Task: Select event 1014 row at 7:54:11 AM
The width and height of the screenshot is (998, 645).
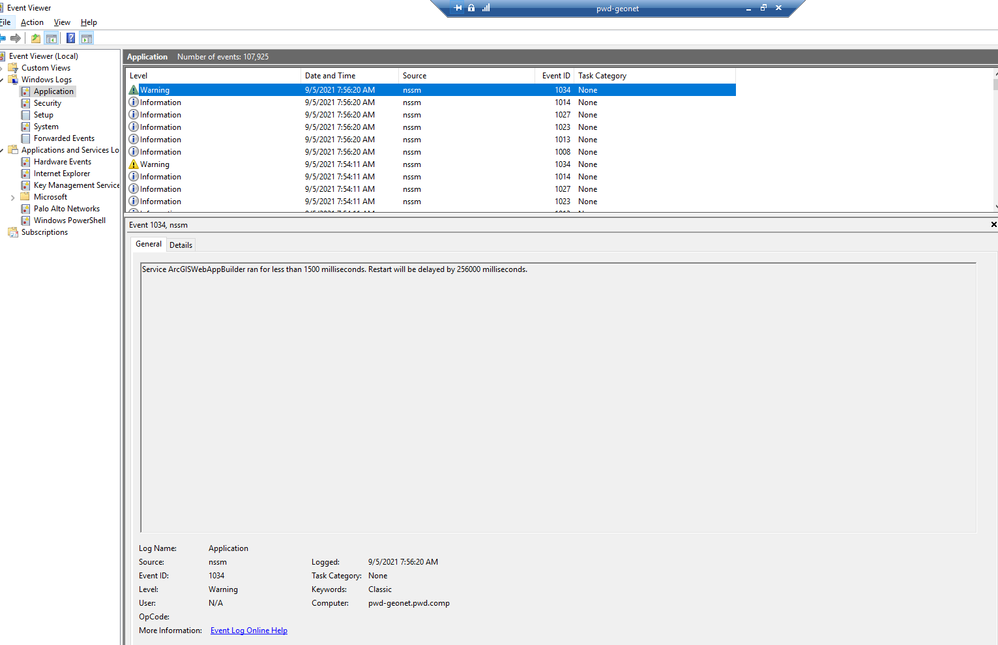Action: pyautogui.click(x=432, y=177)
